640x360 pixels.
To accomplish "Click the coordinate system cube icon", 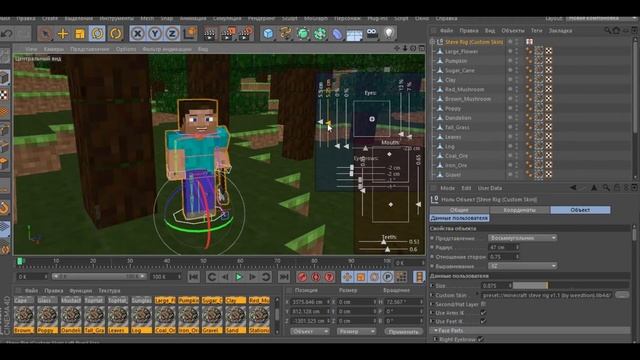I will click(x=190, y=33).
